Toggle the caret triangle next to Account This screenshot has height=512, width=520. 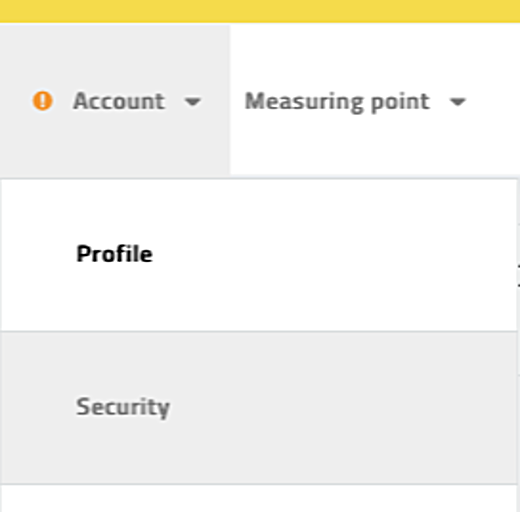pyautogui.click(x=193, y=101)
